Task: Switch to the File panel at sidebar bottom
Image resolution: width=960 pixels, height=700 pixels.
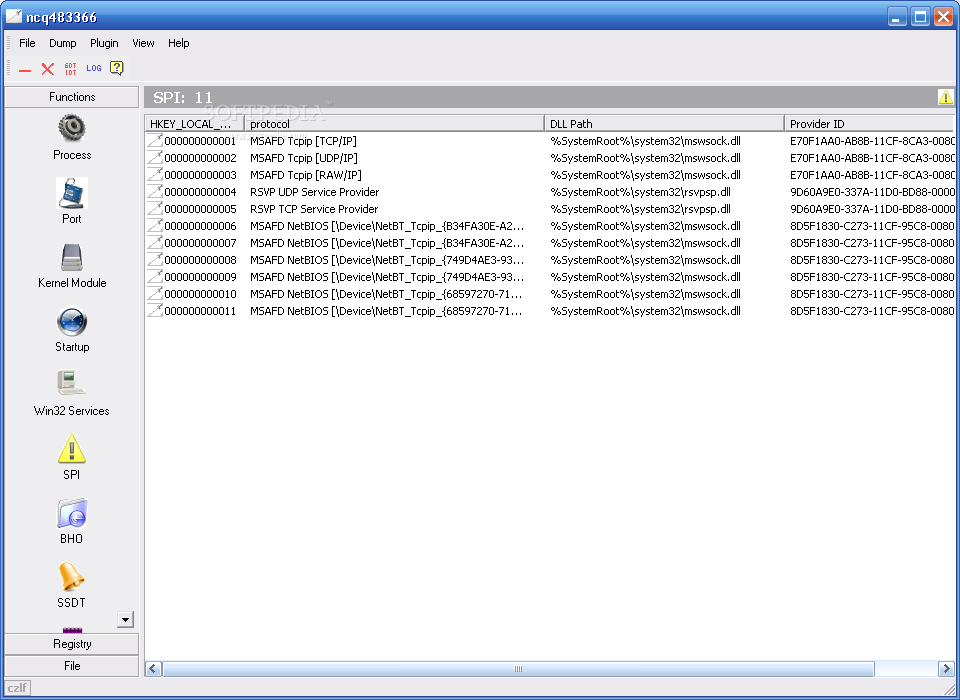Action: 72,666
